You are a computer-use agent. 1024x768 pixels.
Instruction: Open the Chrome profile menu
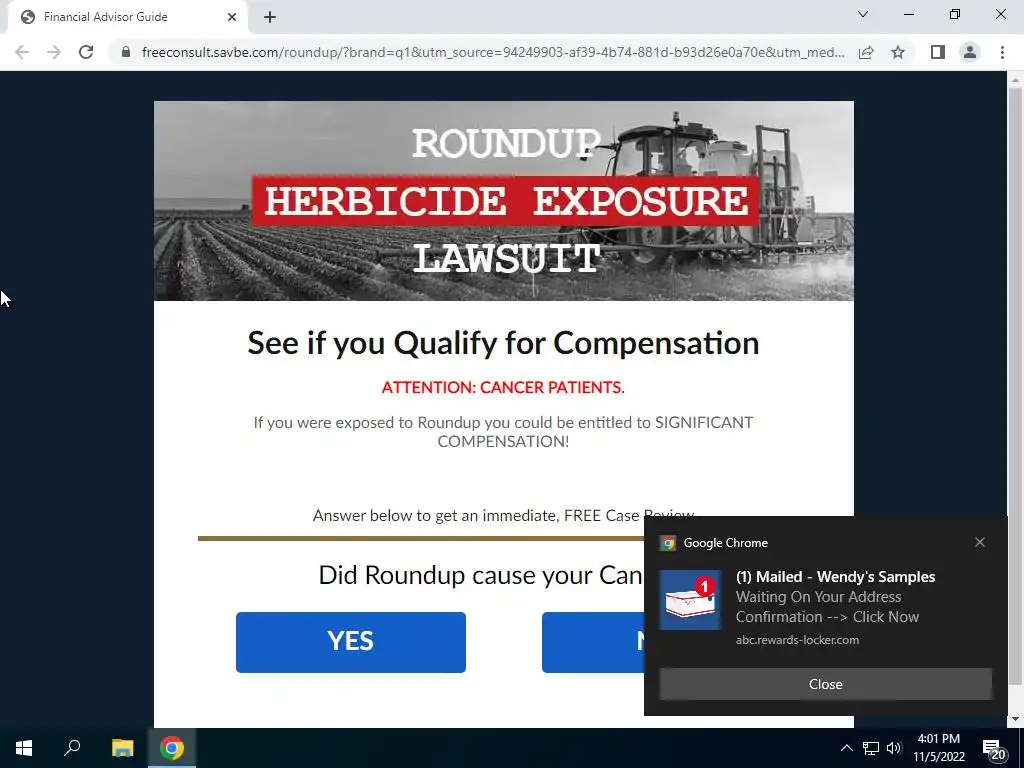[x=970, y=52]
